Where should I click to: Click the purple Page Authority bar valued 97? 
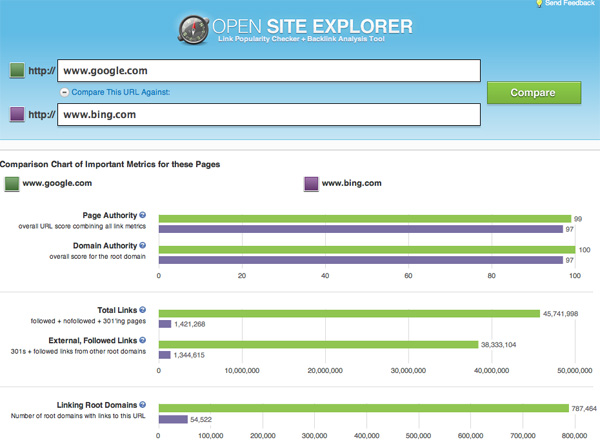click(361, 229)
